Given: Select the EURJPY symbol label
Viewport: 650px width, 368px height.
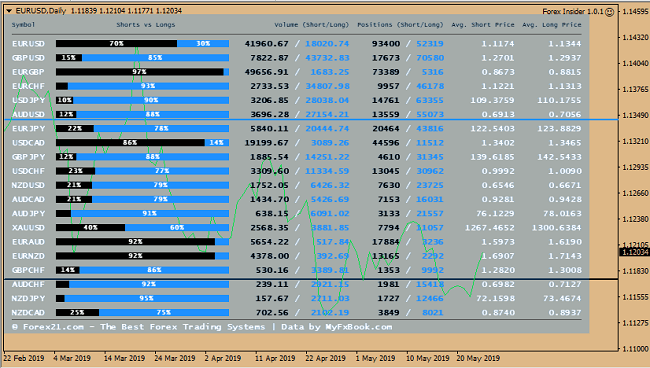Looking at the screenshot, I should (28, 128).
